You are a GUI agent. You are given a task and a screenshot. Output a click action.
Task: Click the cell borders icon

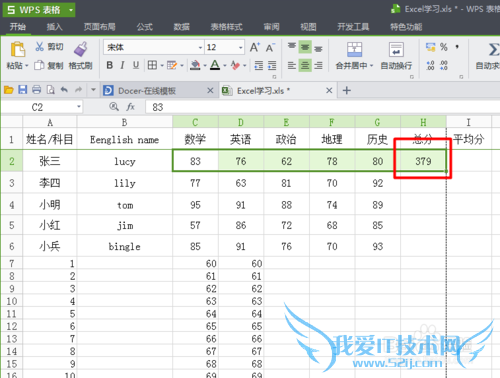(152, 65)
